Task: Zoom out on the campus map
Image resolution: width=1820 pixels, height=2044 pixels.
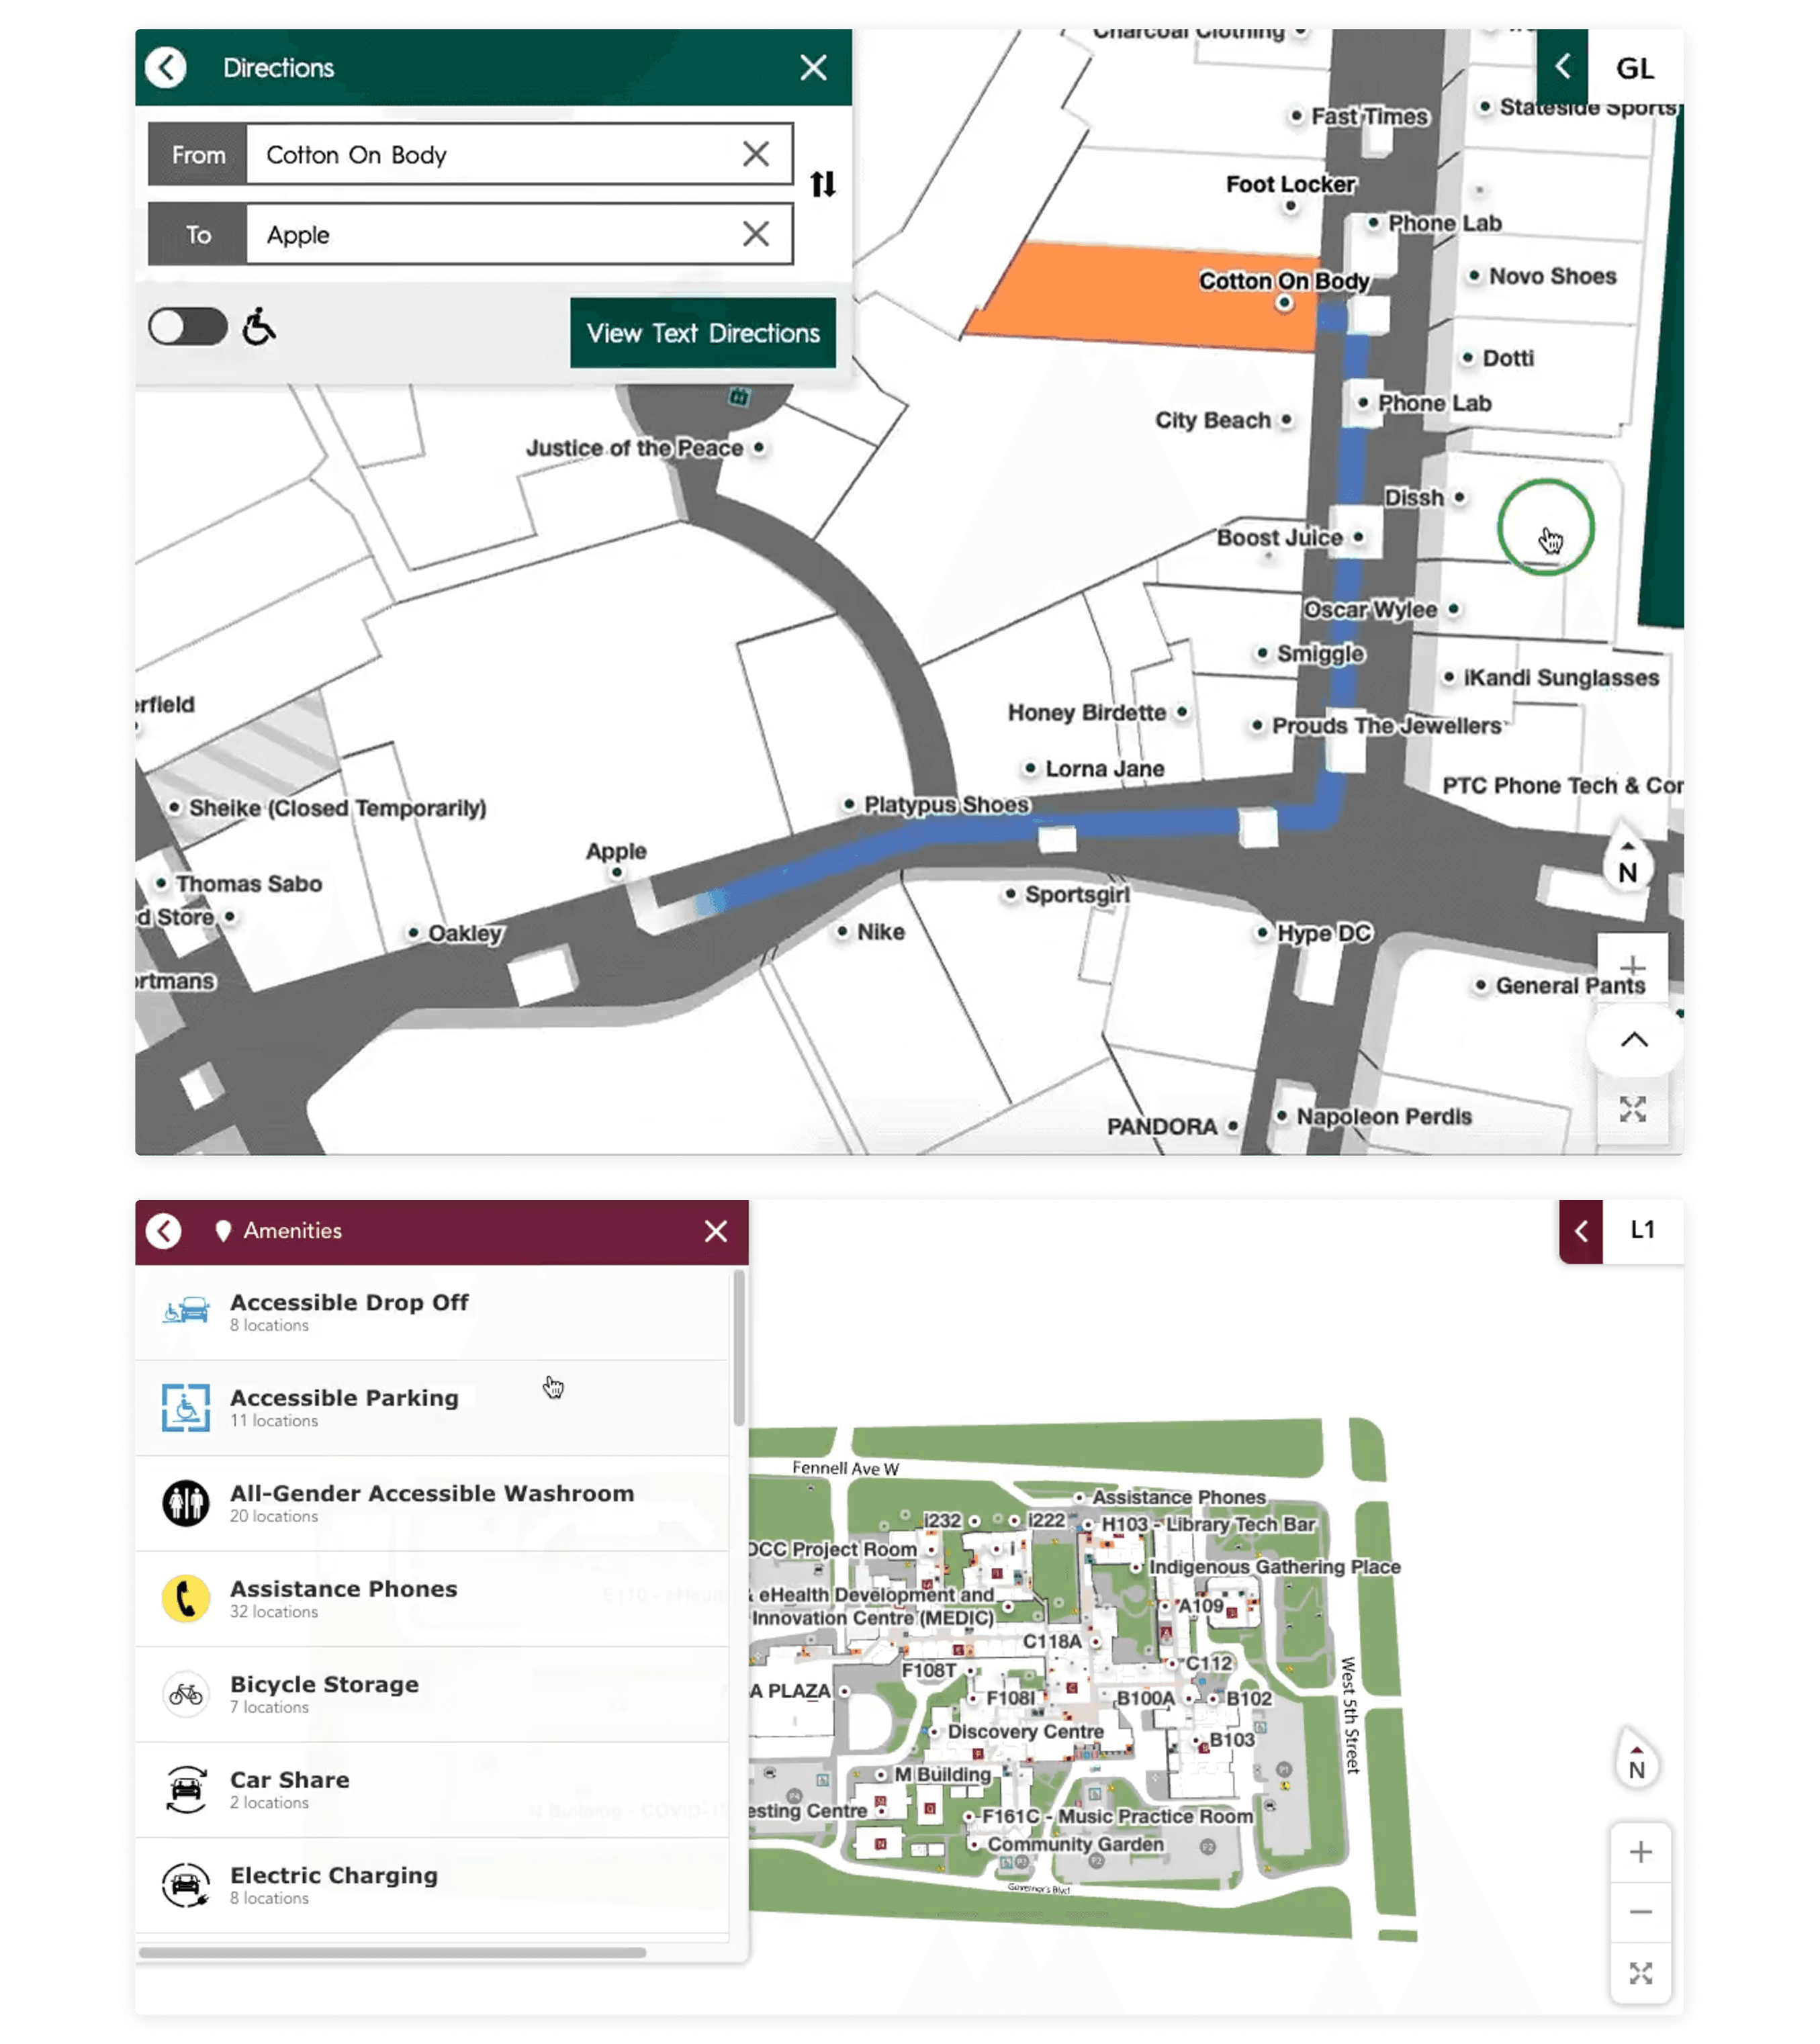Action: [1640, 1913]
